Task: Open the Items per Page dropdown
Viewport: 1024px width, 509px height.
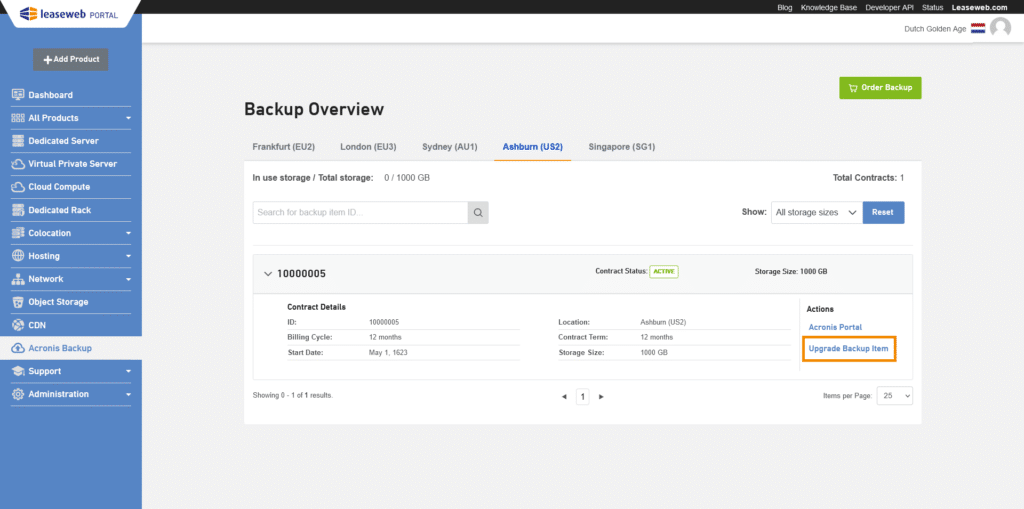Action: tap(895, 396)
